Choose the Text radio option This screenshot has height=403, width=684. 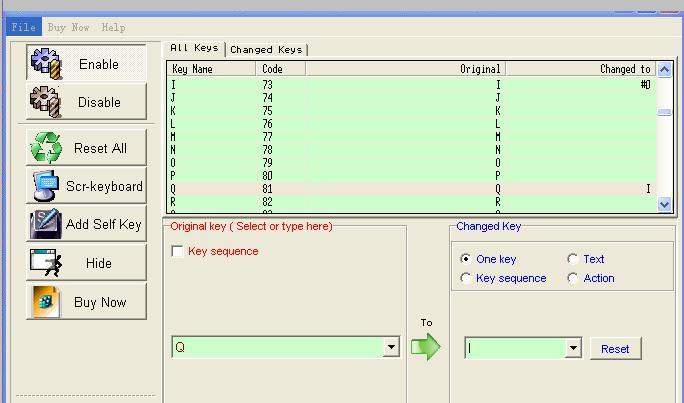pyautogui.click(x=573, y=259)
